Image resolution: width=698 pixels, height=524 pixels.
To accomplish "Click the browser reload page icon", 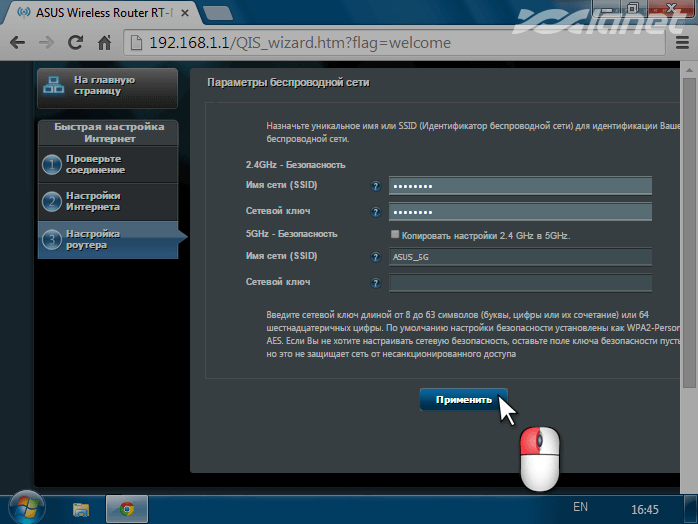I will tap(75, 44).
